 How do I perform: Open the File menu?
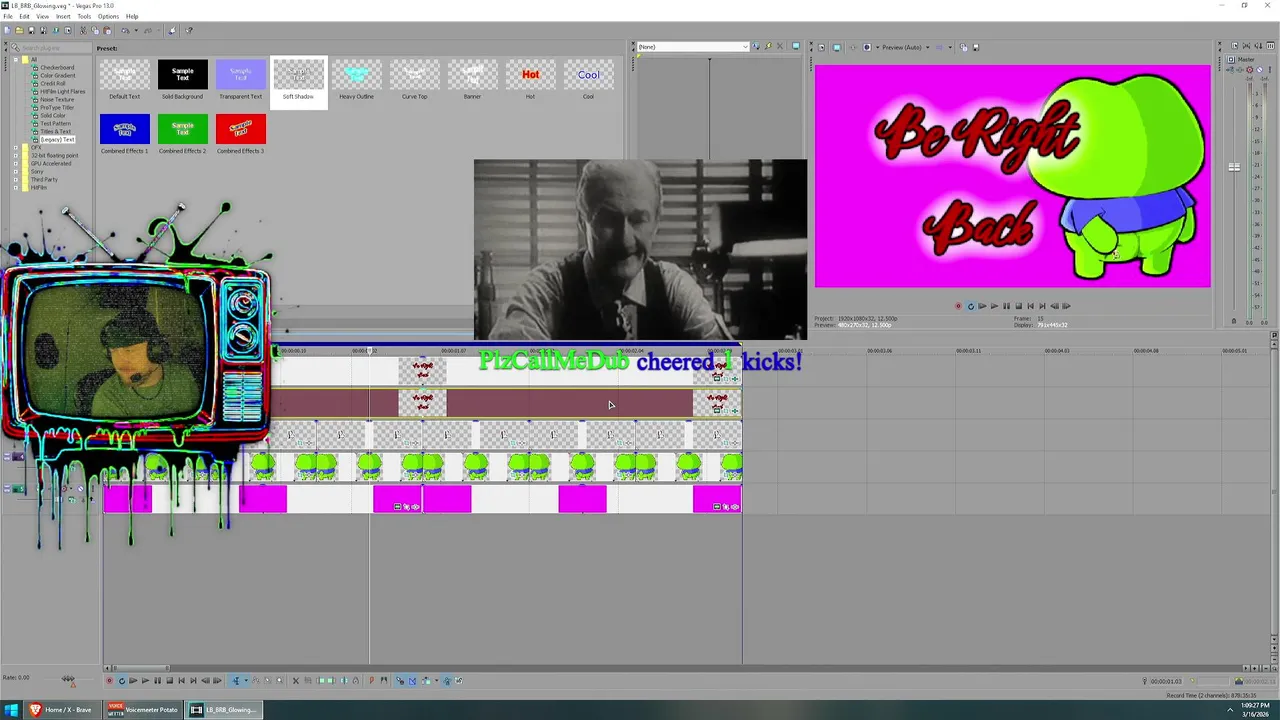[8, 16]
